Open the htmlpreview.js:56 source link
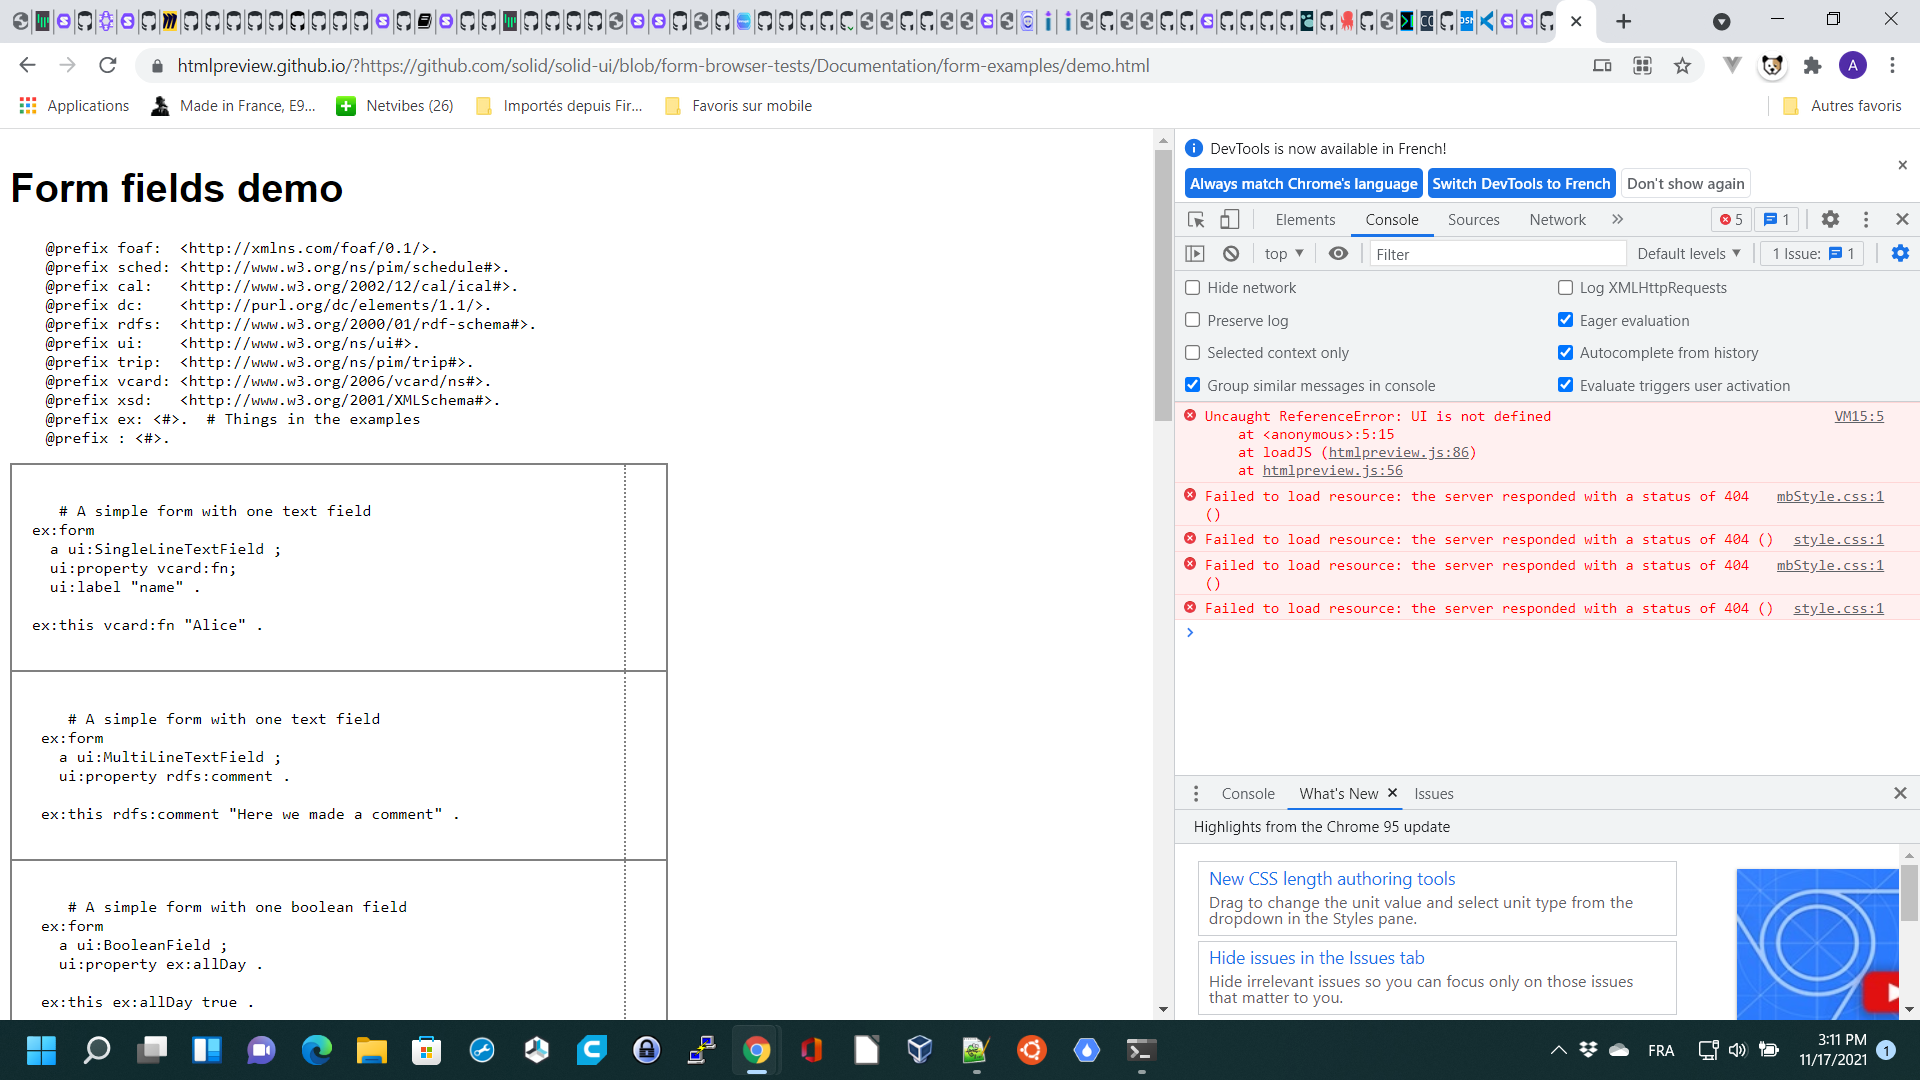 1332,471
